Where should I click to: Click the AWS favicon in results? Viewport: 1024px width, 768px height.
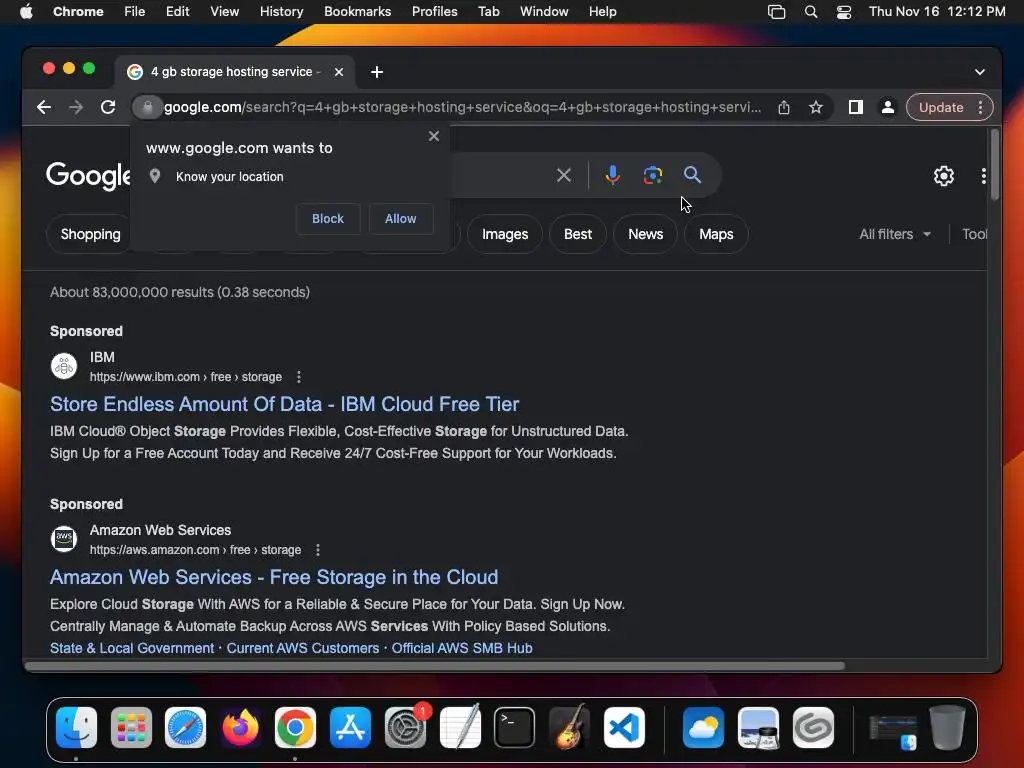point(64,539)
